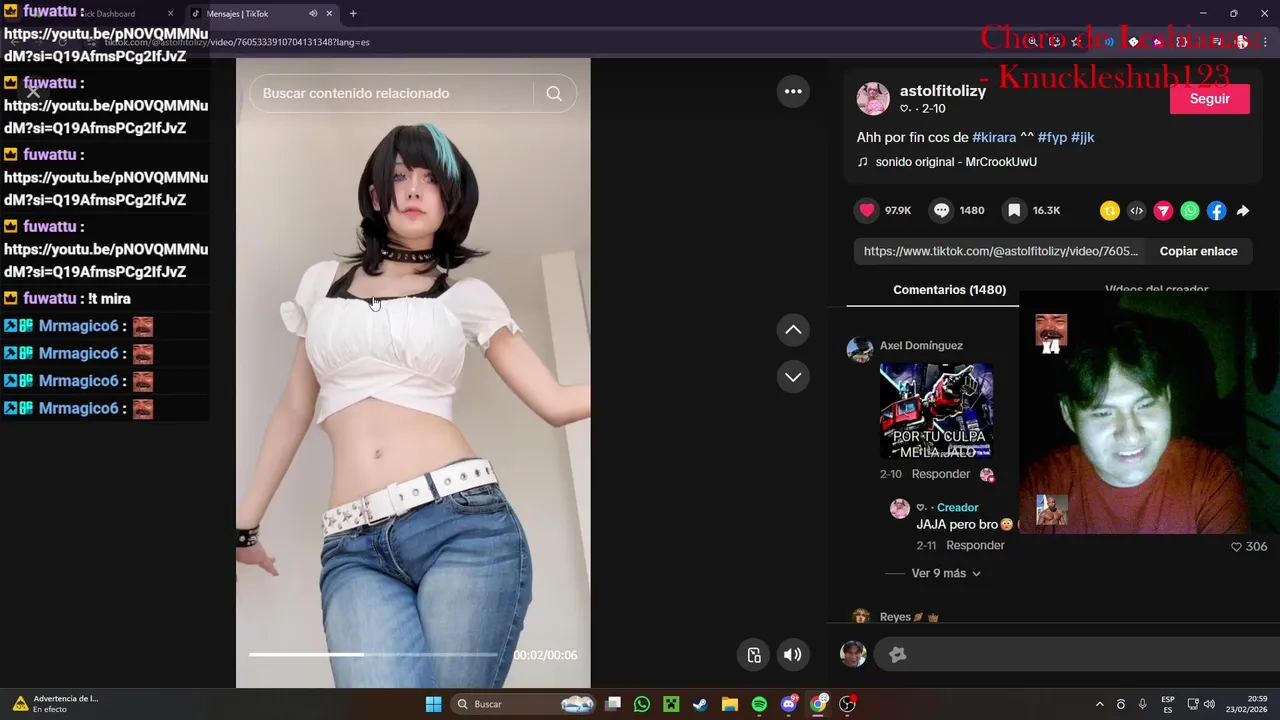Mute the video with the speaker button

[x=792, y=655]
